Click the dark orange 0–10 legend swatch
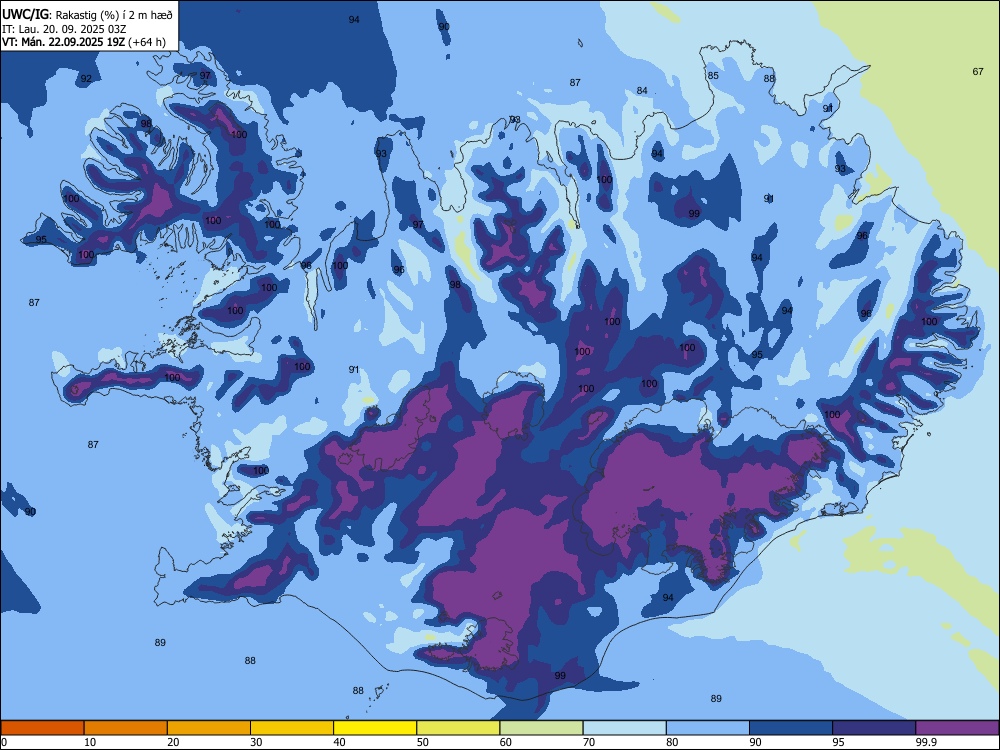1000x750 pixels. click(x=42, y=728)
